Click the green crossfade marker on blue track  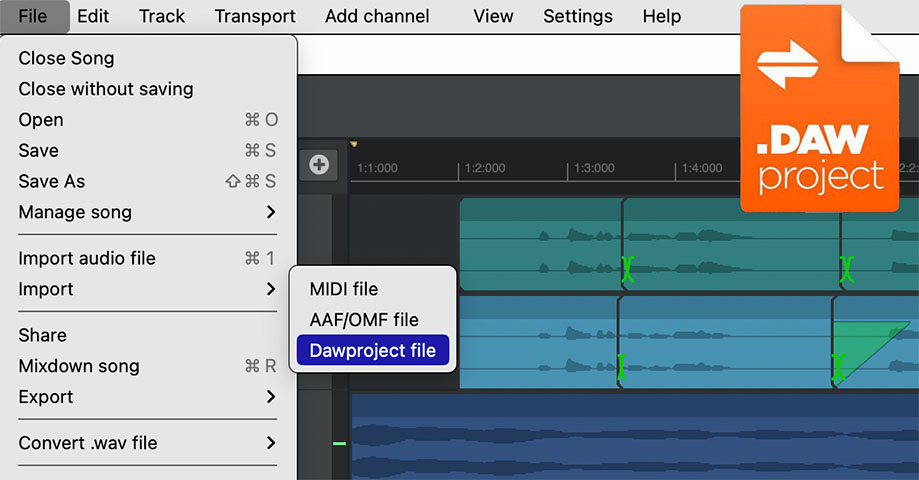(623, 367)
